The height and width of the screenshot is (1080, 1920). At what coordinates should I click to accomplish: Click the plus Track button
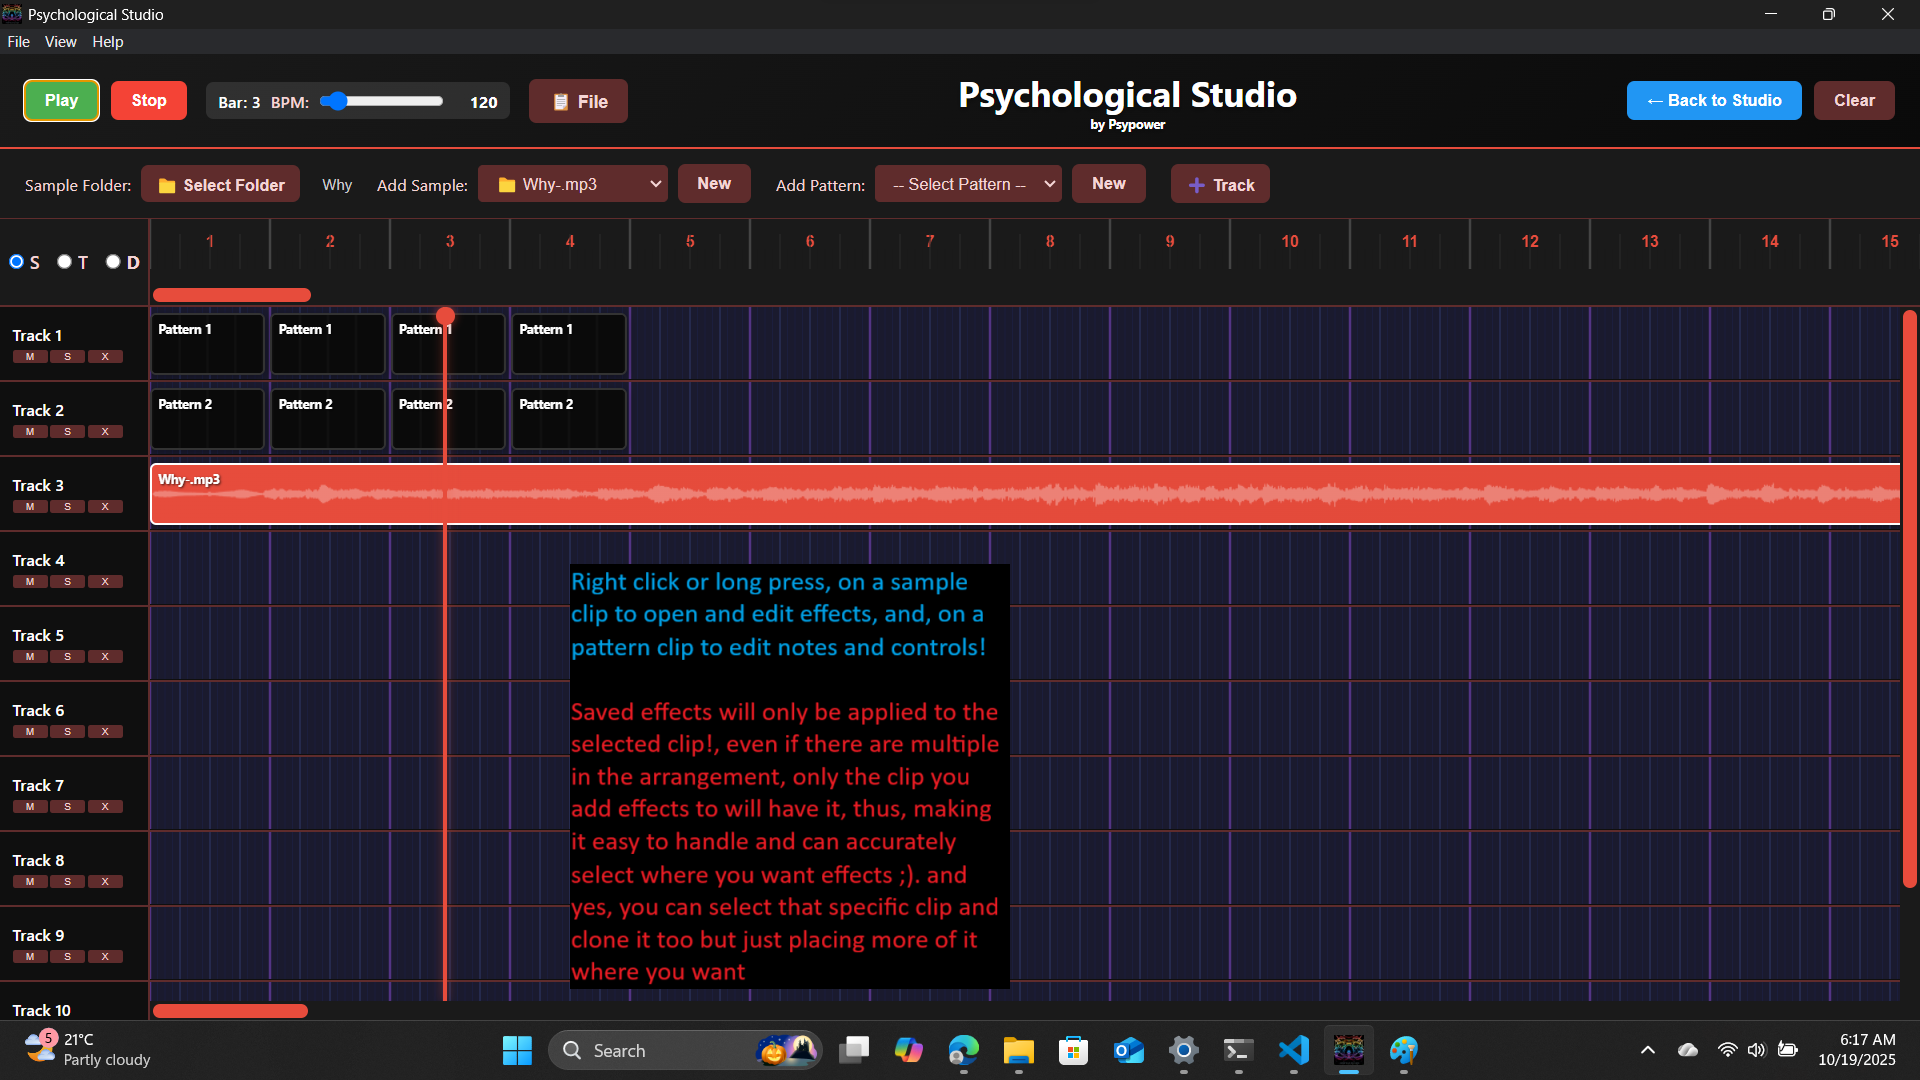1220,185
